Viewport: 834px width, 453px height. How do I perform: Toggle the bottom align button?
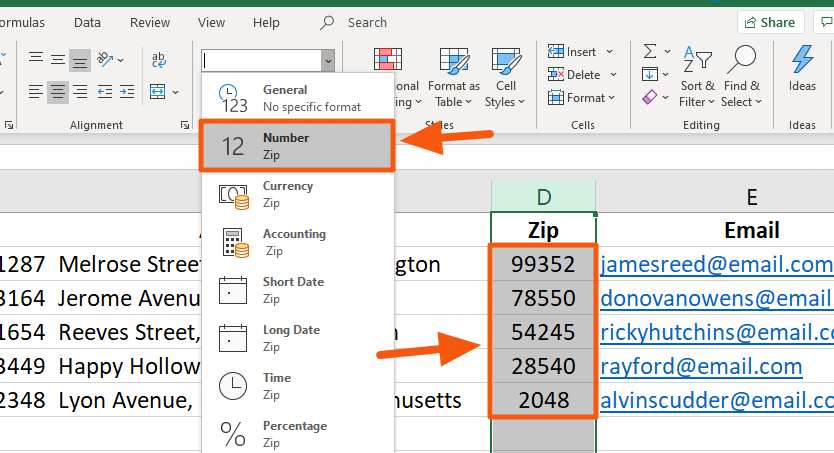(x=80, y=61)
